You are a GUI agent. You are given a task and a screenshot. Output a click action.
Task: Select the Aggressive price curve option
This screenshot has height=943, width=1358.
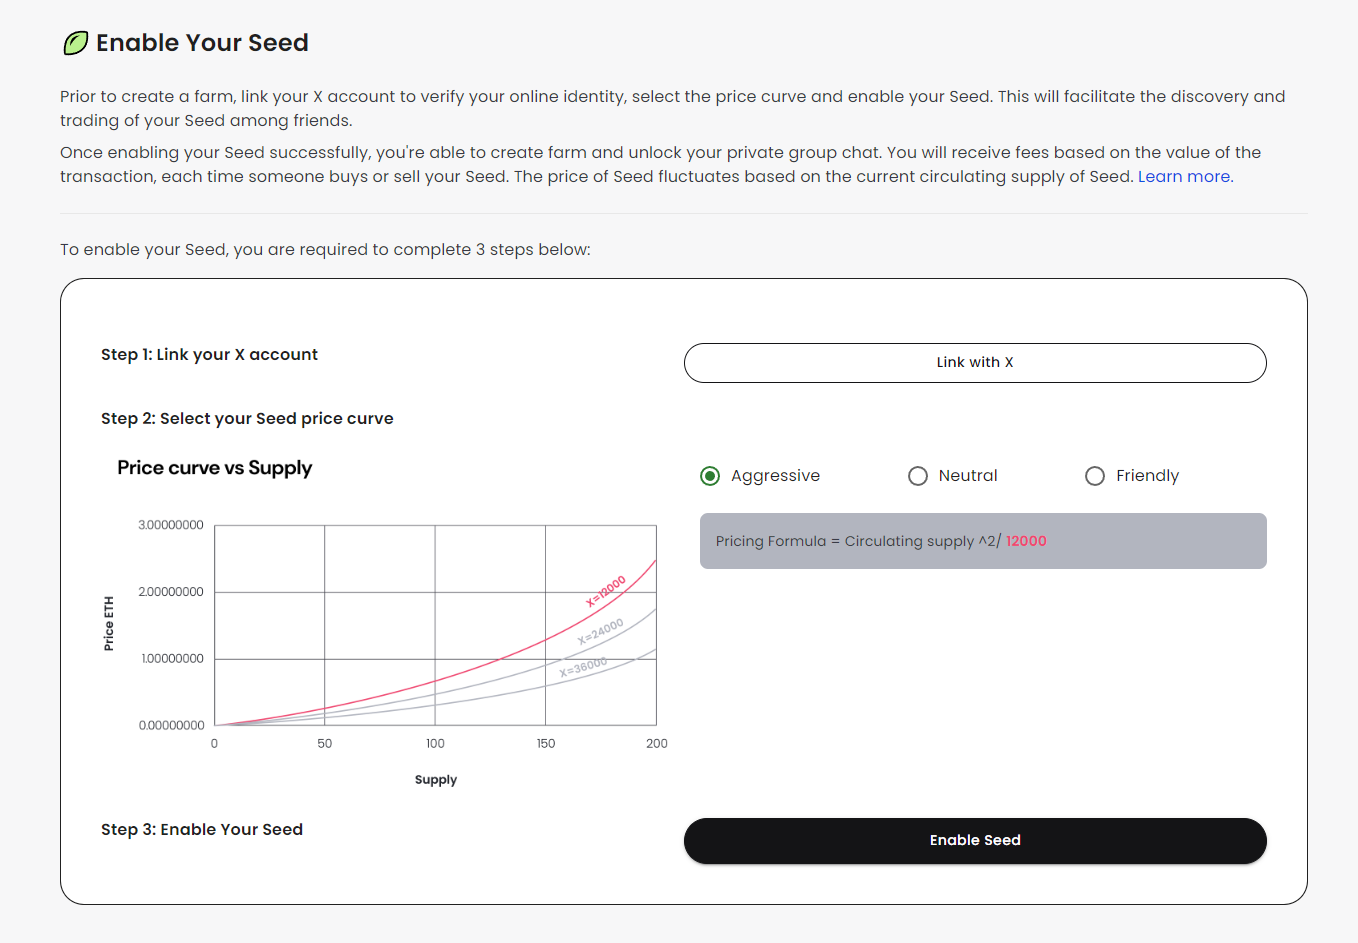coord(710,476)
